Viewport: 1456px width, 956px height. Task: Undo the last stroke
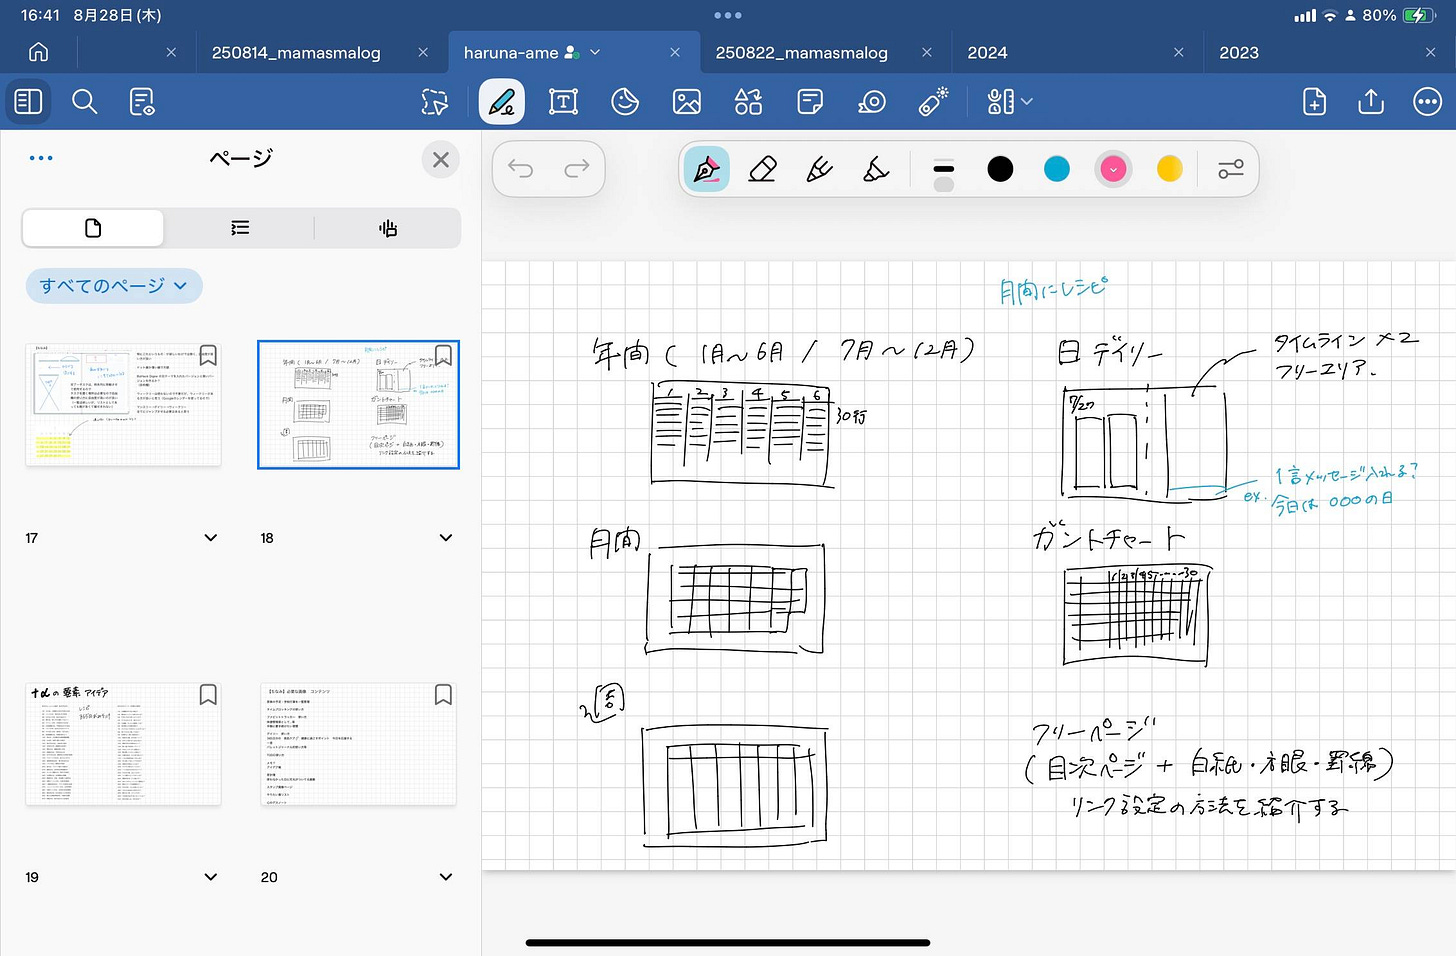coord(520,169)
